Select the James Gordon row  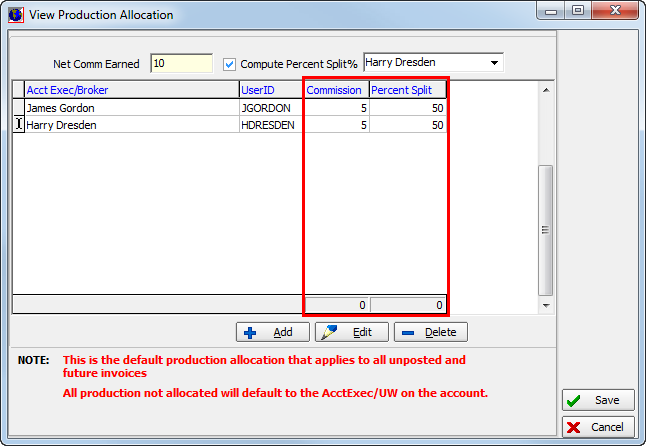click(130, 108)
